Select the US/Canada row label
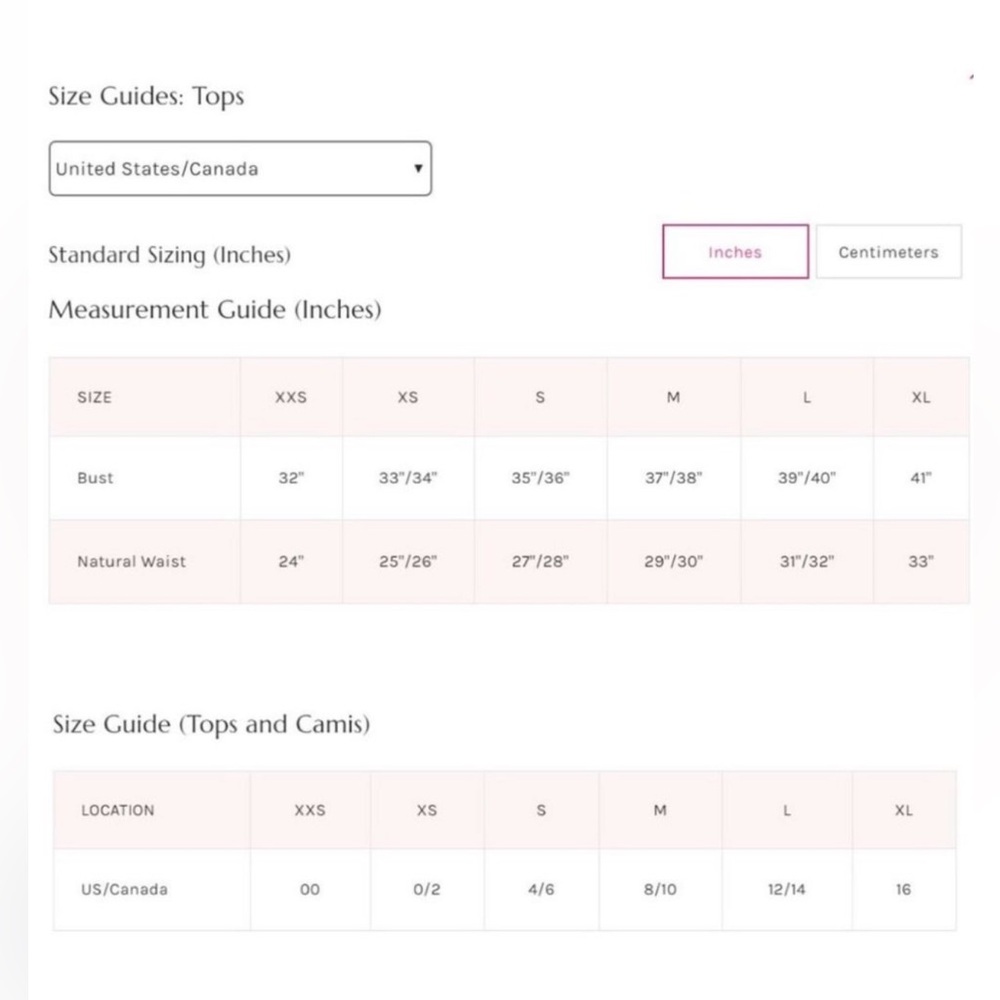Screen dimensions: 1000x1000 (x=124, y=889)
